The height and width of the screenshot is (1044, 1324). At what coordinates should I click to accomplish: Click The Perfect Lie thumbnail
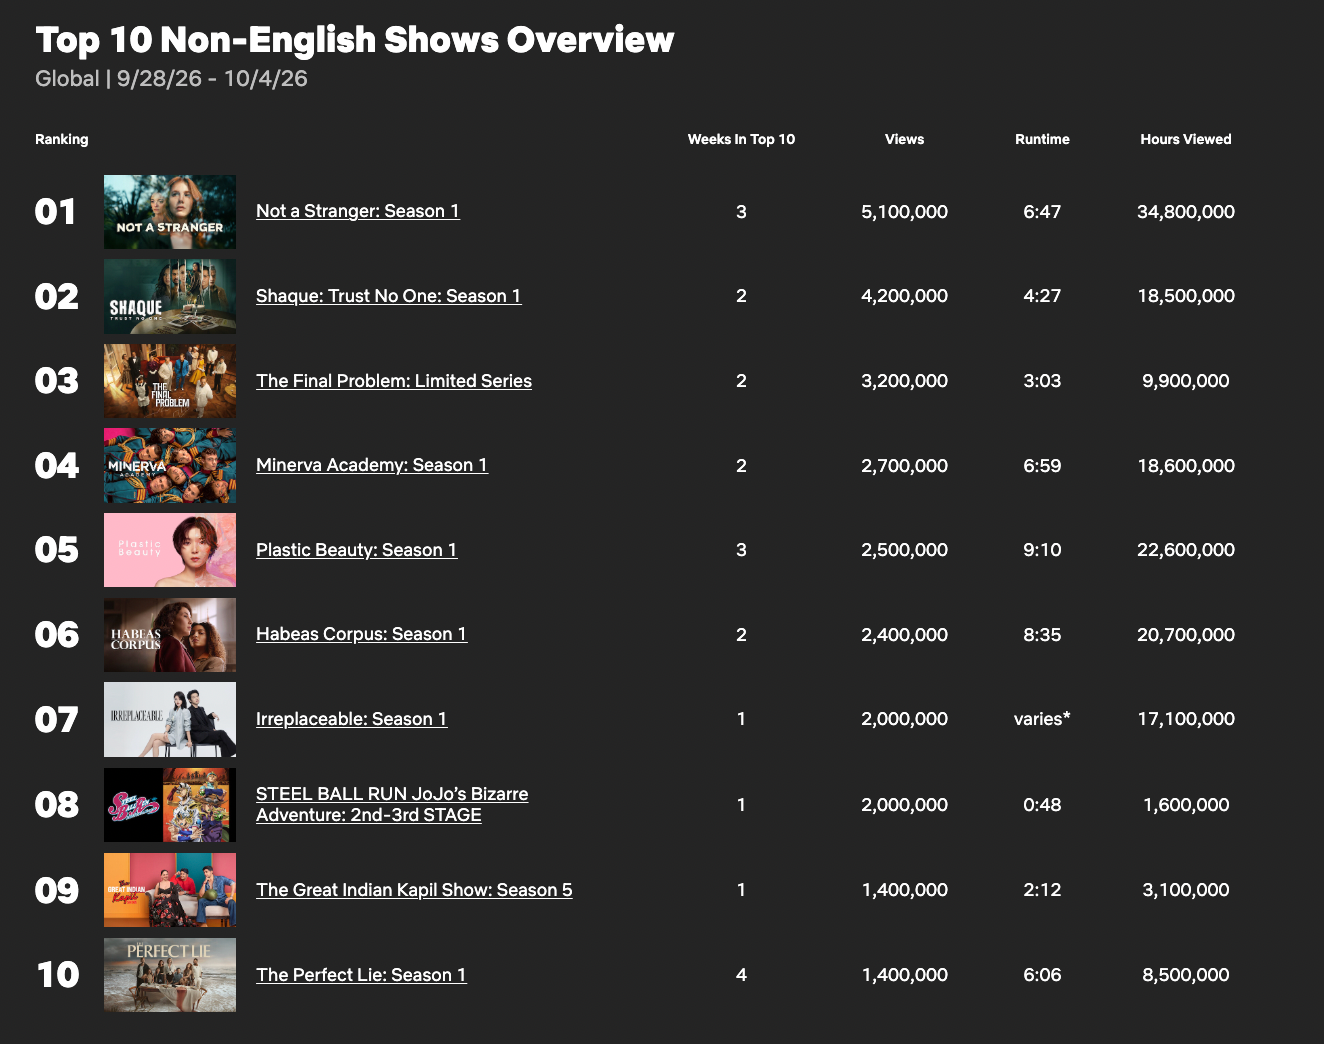(170, 975)
